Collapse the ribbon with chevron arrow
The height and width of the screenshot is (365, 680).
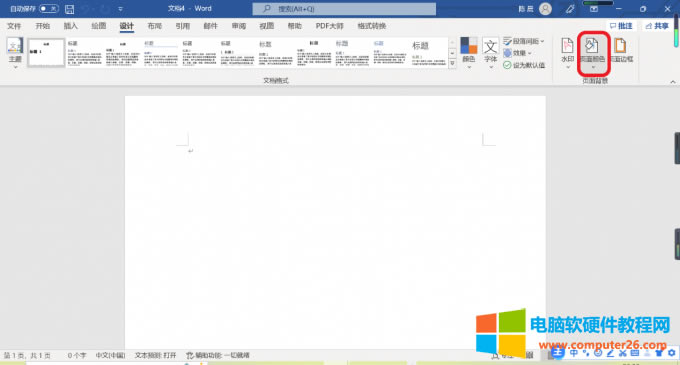pyautogui.click(x=673, y=81)
